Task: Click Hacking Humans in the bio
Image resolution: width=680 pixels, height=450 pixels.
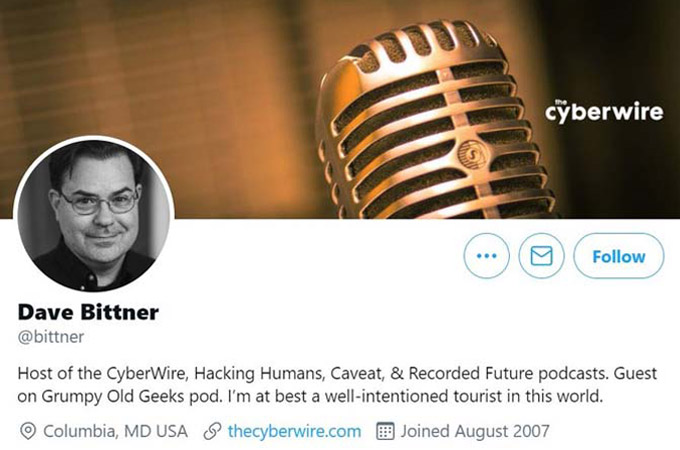Action: pyautogui.click(x=259, y=373)
